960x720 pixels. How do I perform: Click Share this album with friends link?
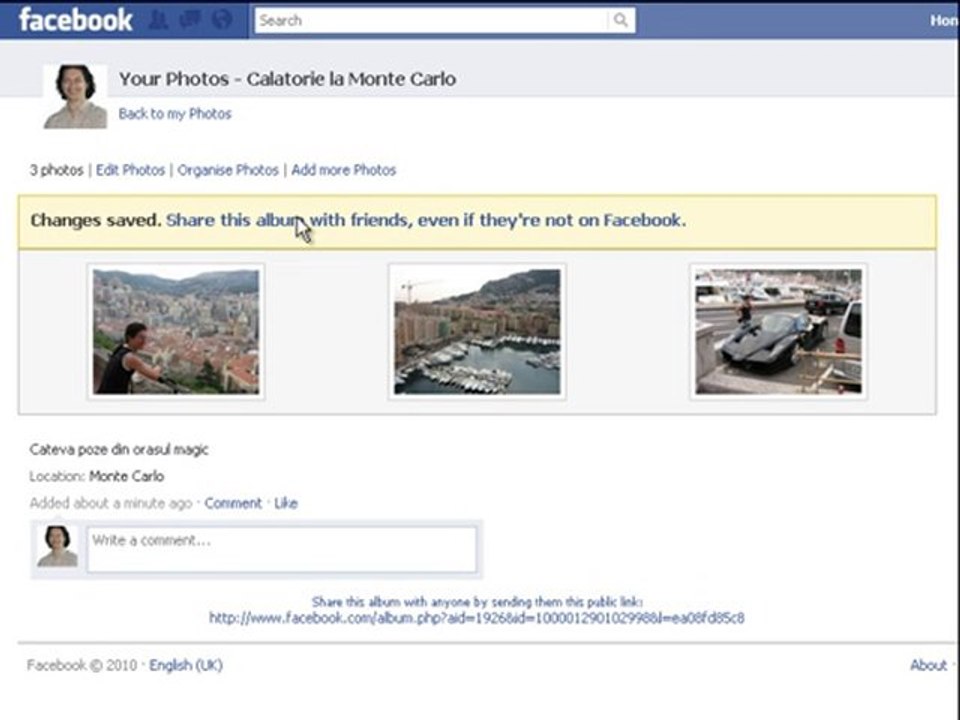pos(426,220)
